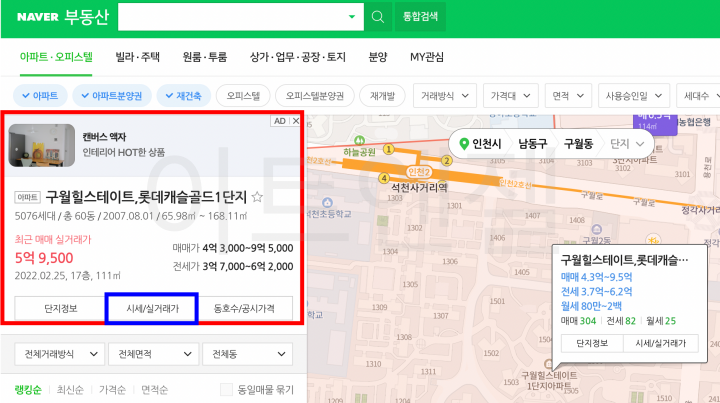This screenshot has width=720, height=403.
Task: Expand the 전체면적 dropdown
Action: tap(153, 354)
